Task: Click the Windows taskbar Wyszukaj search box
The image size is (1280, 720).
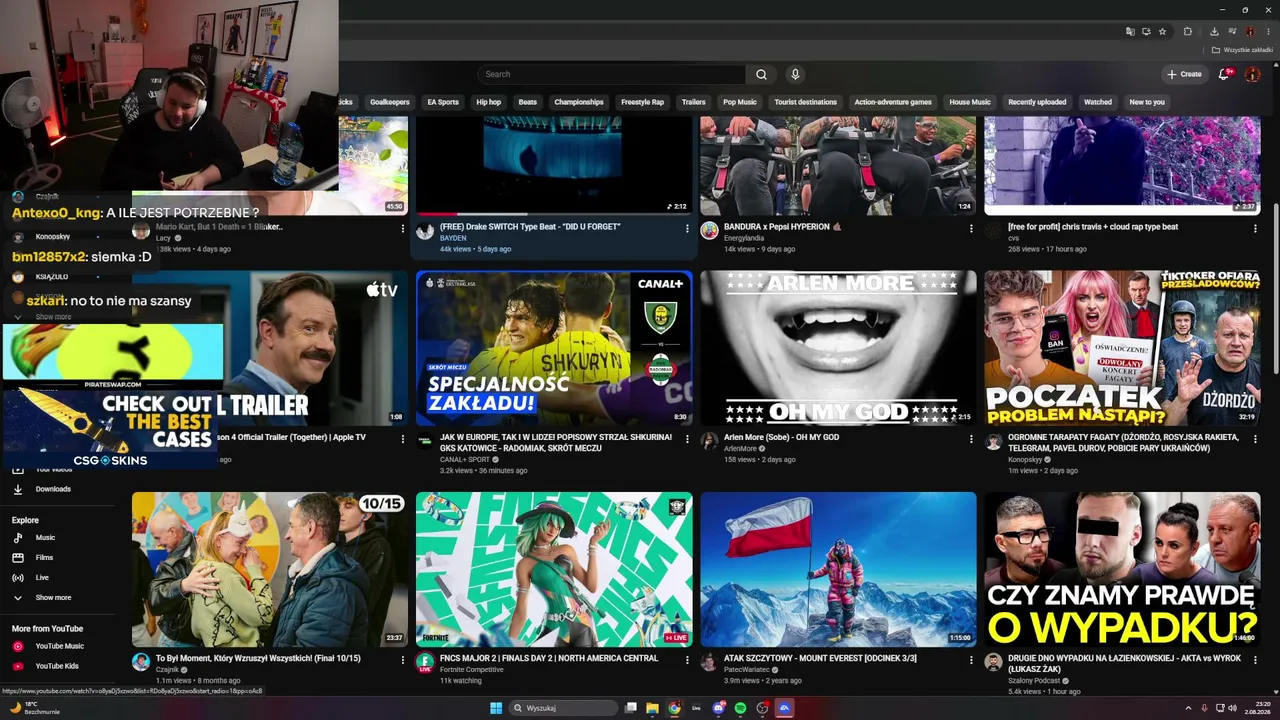Action: click(x=564, y=708)
